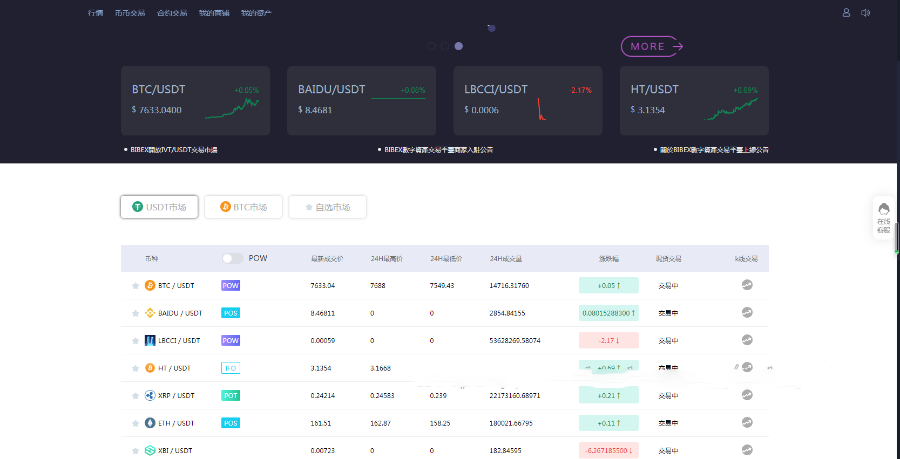Screen dimensions: 900x459
Task: Favorite the HT / USDT star
Action: tap(135, 368)
